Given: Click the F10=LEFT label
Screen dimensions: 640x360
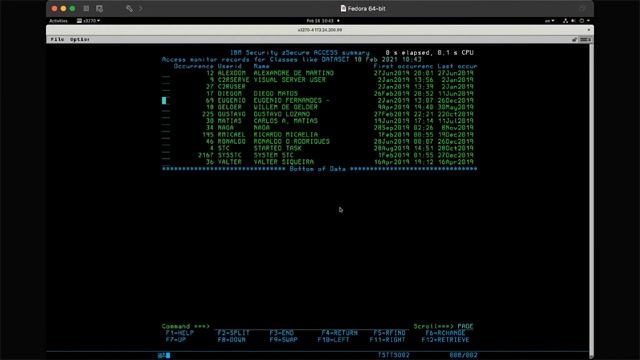Looking at the screenshot, I should click(x=333, y=340).
